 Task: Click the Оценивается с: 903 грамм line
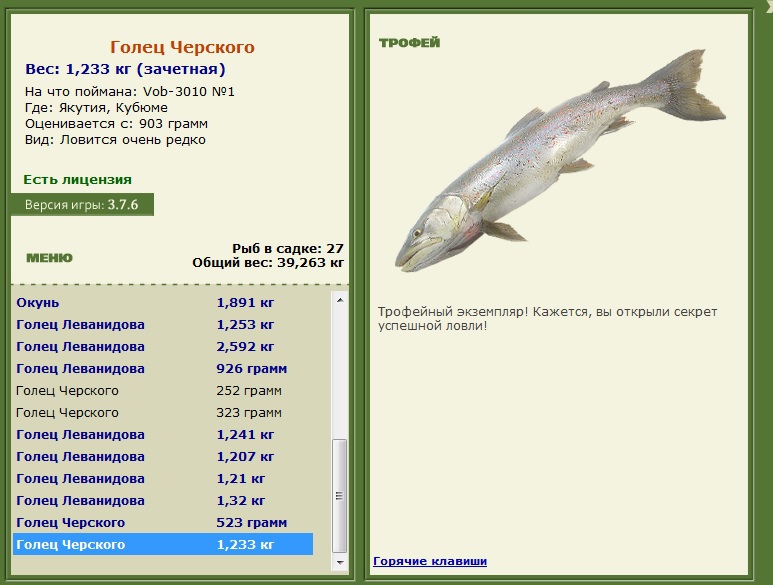(116, 124)
